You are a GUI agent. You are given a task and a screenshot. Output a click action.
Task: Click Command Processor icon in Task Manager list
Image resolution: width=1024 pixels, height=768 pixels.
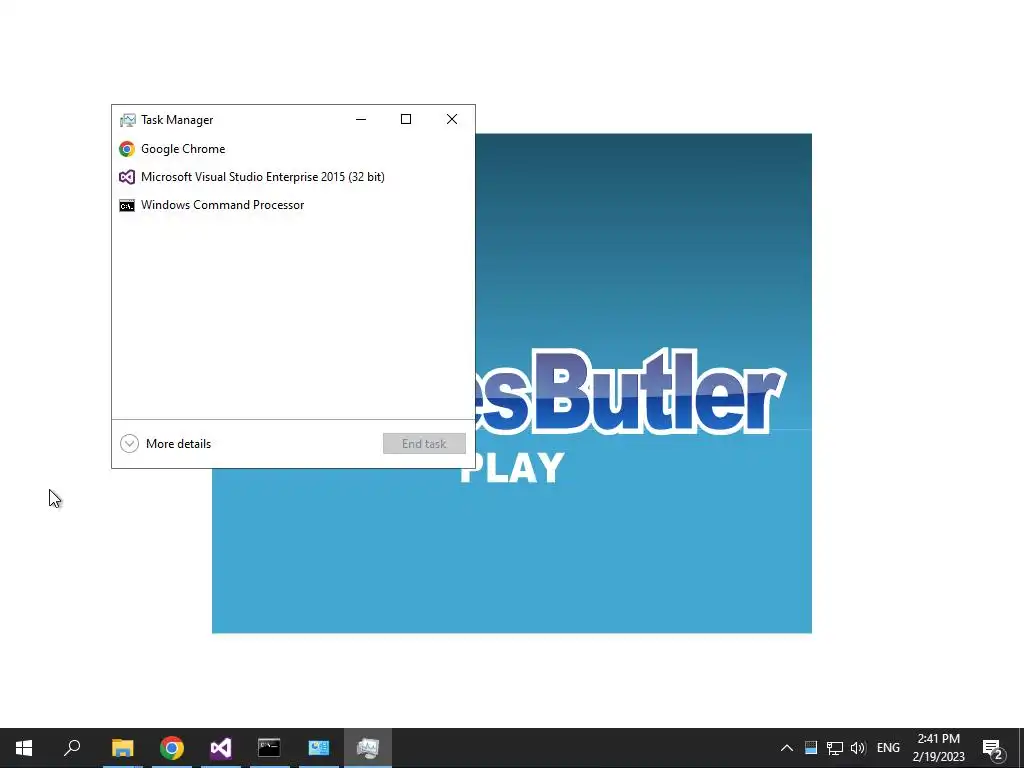[x=127, y=206]
